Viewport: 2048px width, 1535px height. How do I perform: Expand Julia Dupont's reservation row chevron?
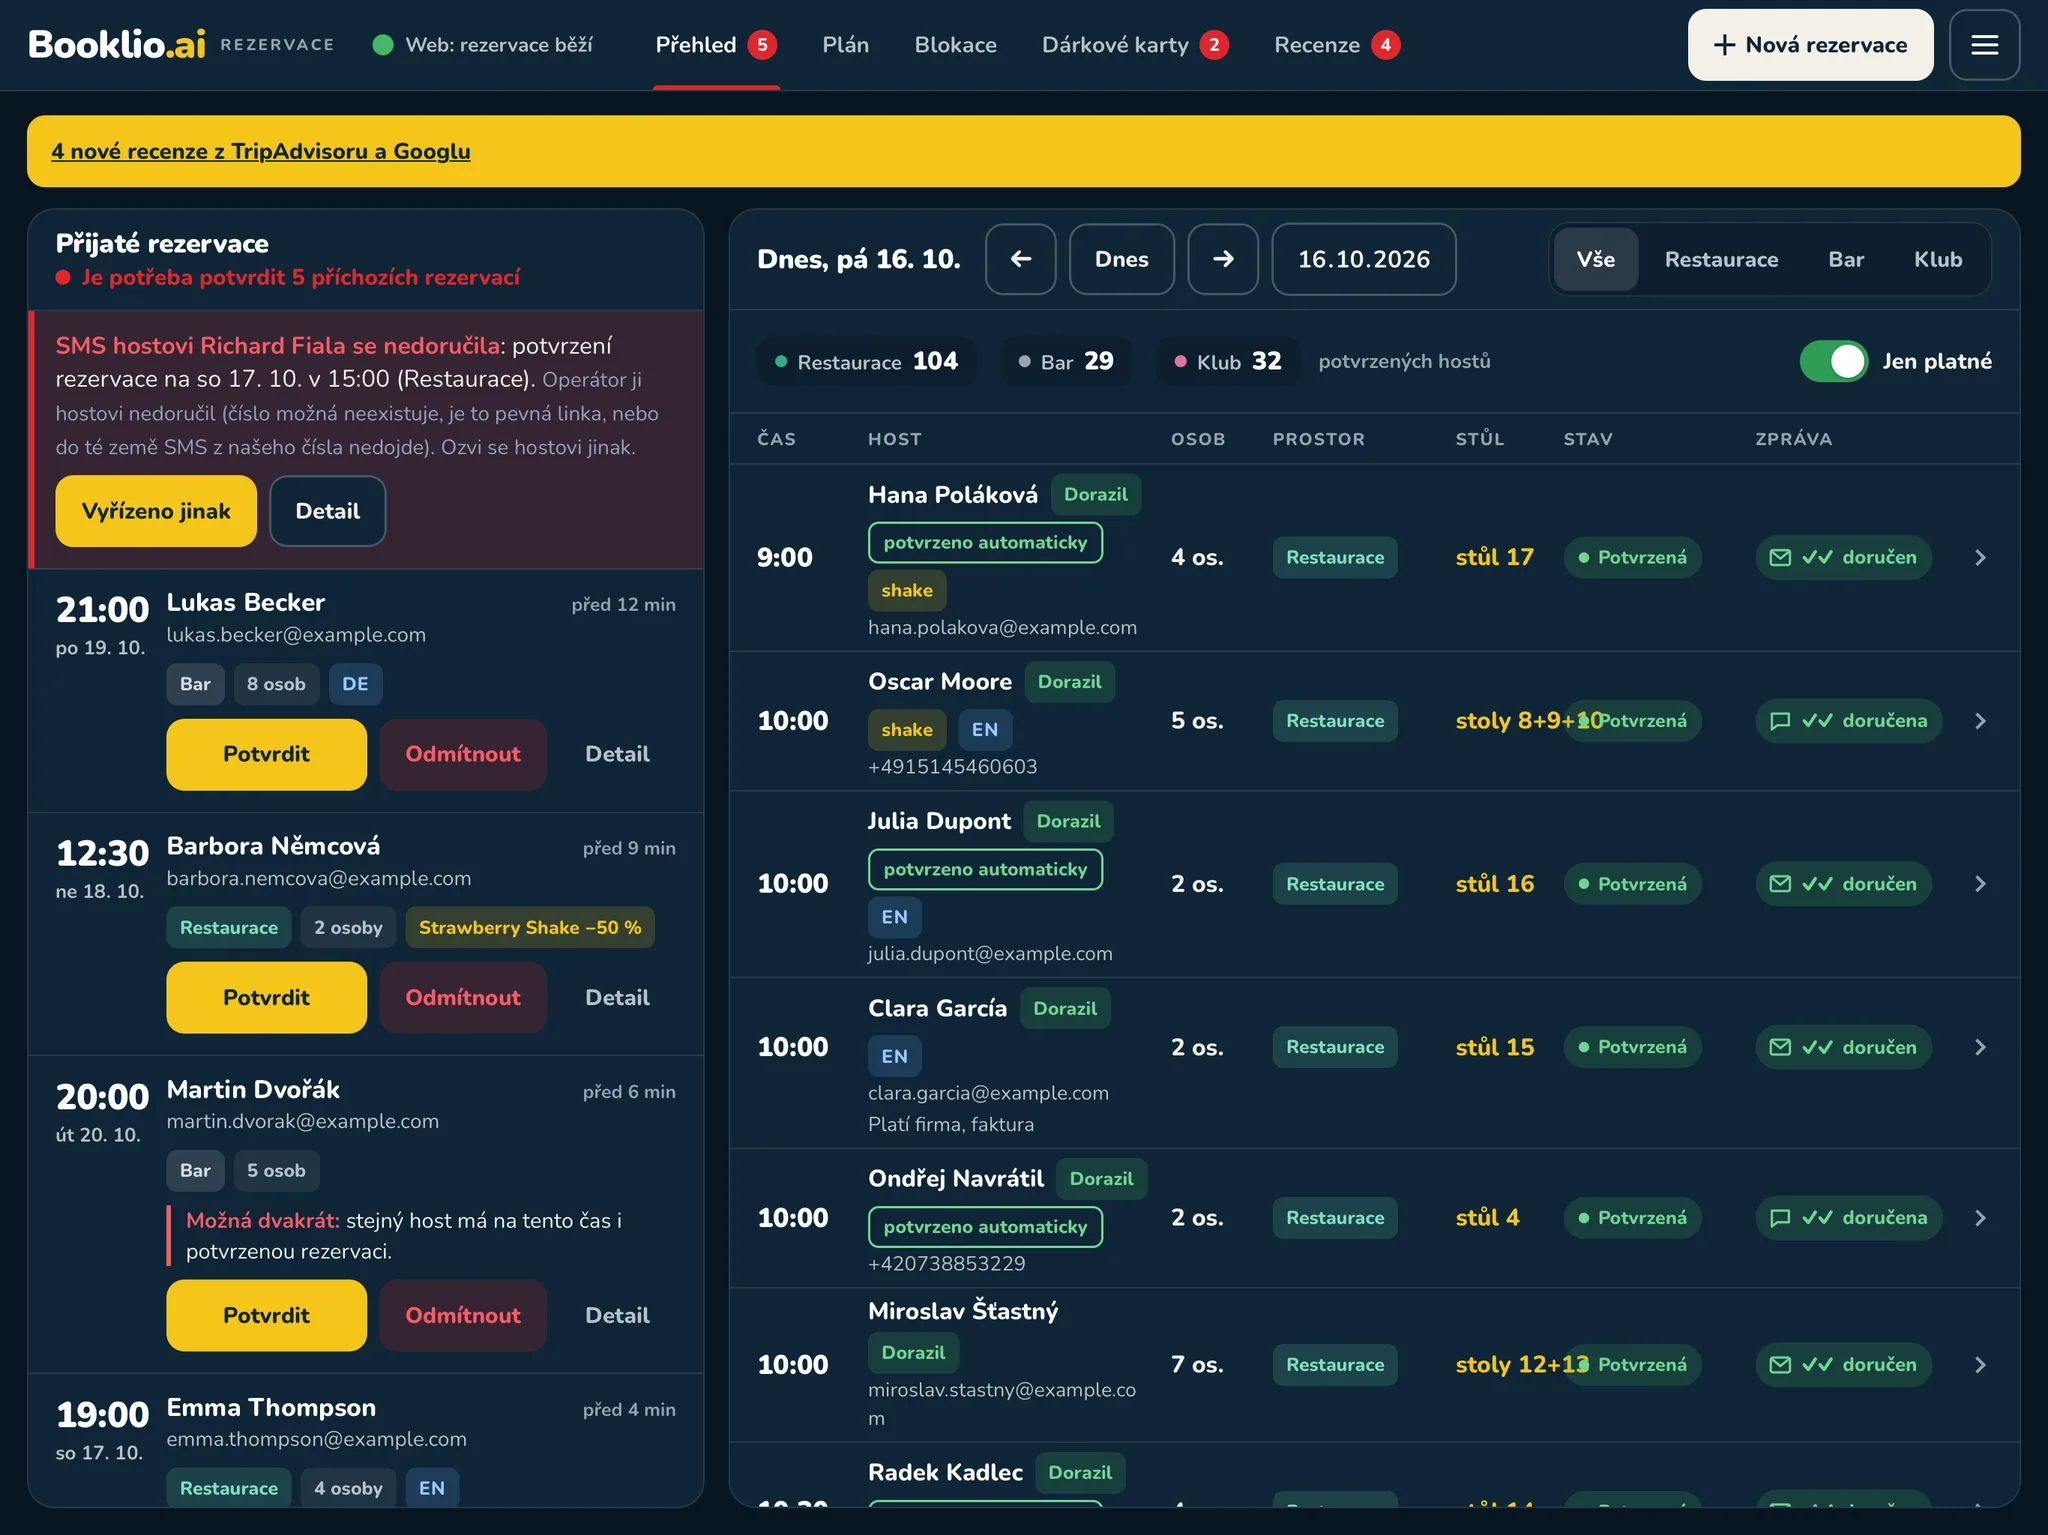(1980, 884)
